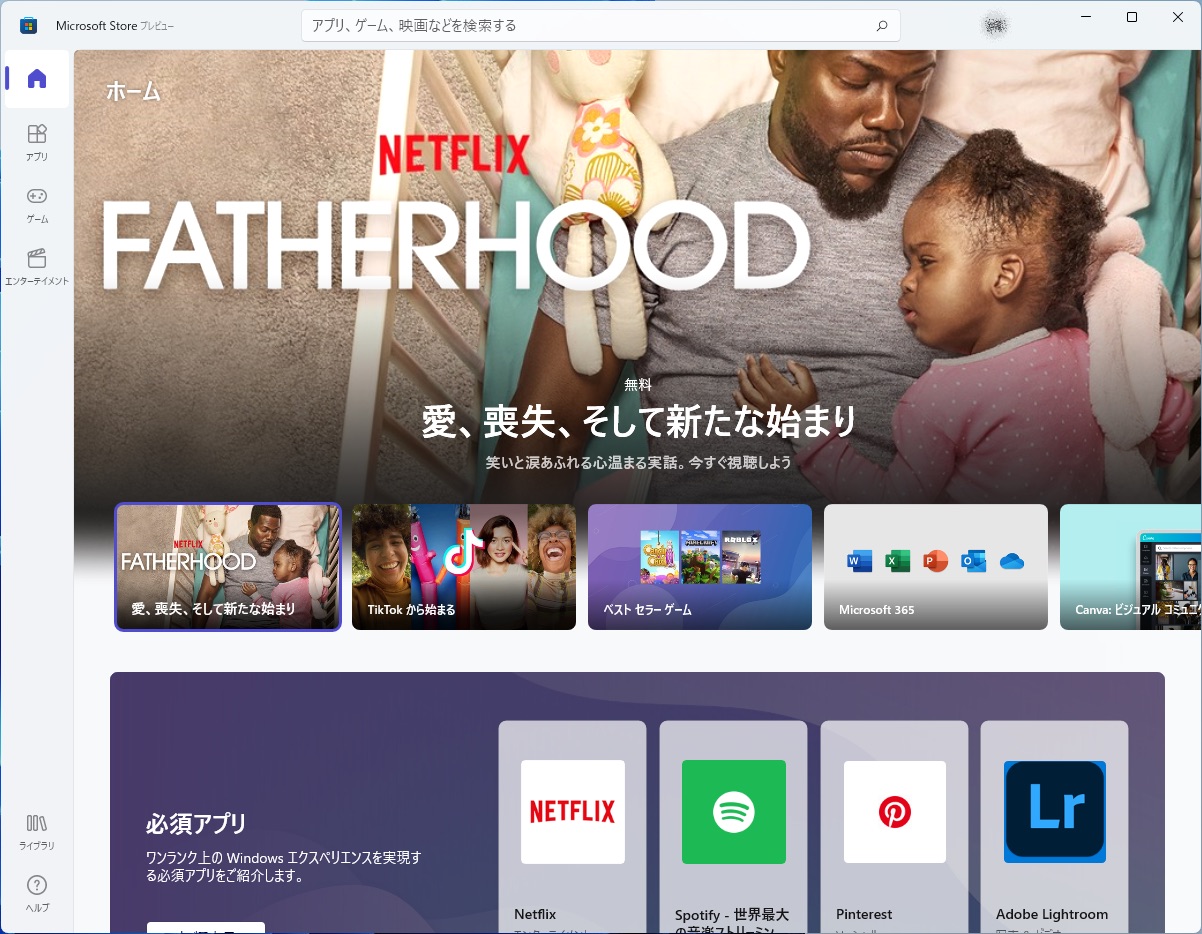This screenshot has height=934, width=1202.
Task: Click the search magnifier icon
Action: [881, 26]
